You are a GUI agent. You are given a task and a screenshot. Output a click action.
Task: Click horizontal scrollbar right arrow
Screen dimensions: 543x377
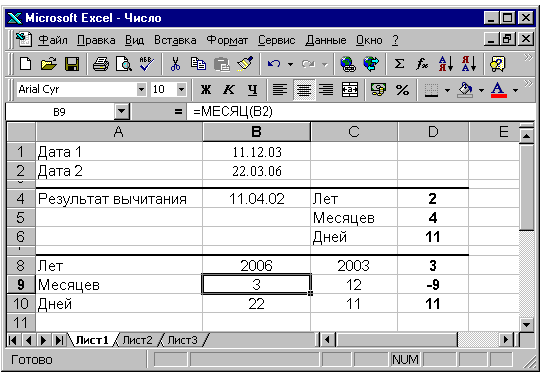[x=506, y=340]
